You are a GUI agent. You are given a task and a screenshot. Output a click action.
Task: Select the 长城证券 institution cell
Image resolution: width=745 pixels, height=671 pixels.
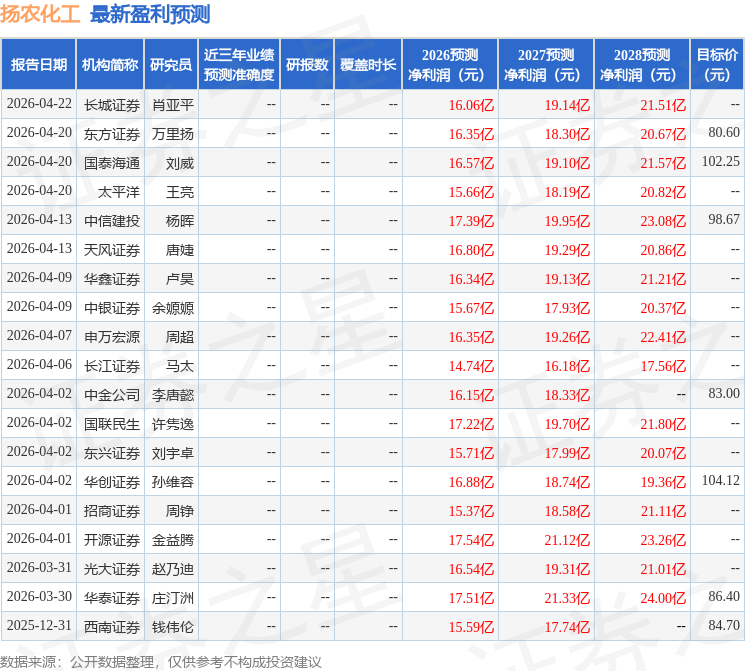(x=112, y=105)
